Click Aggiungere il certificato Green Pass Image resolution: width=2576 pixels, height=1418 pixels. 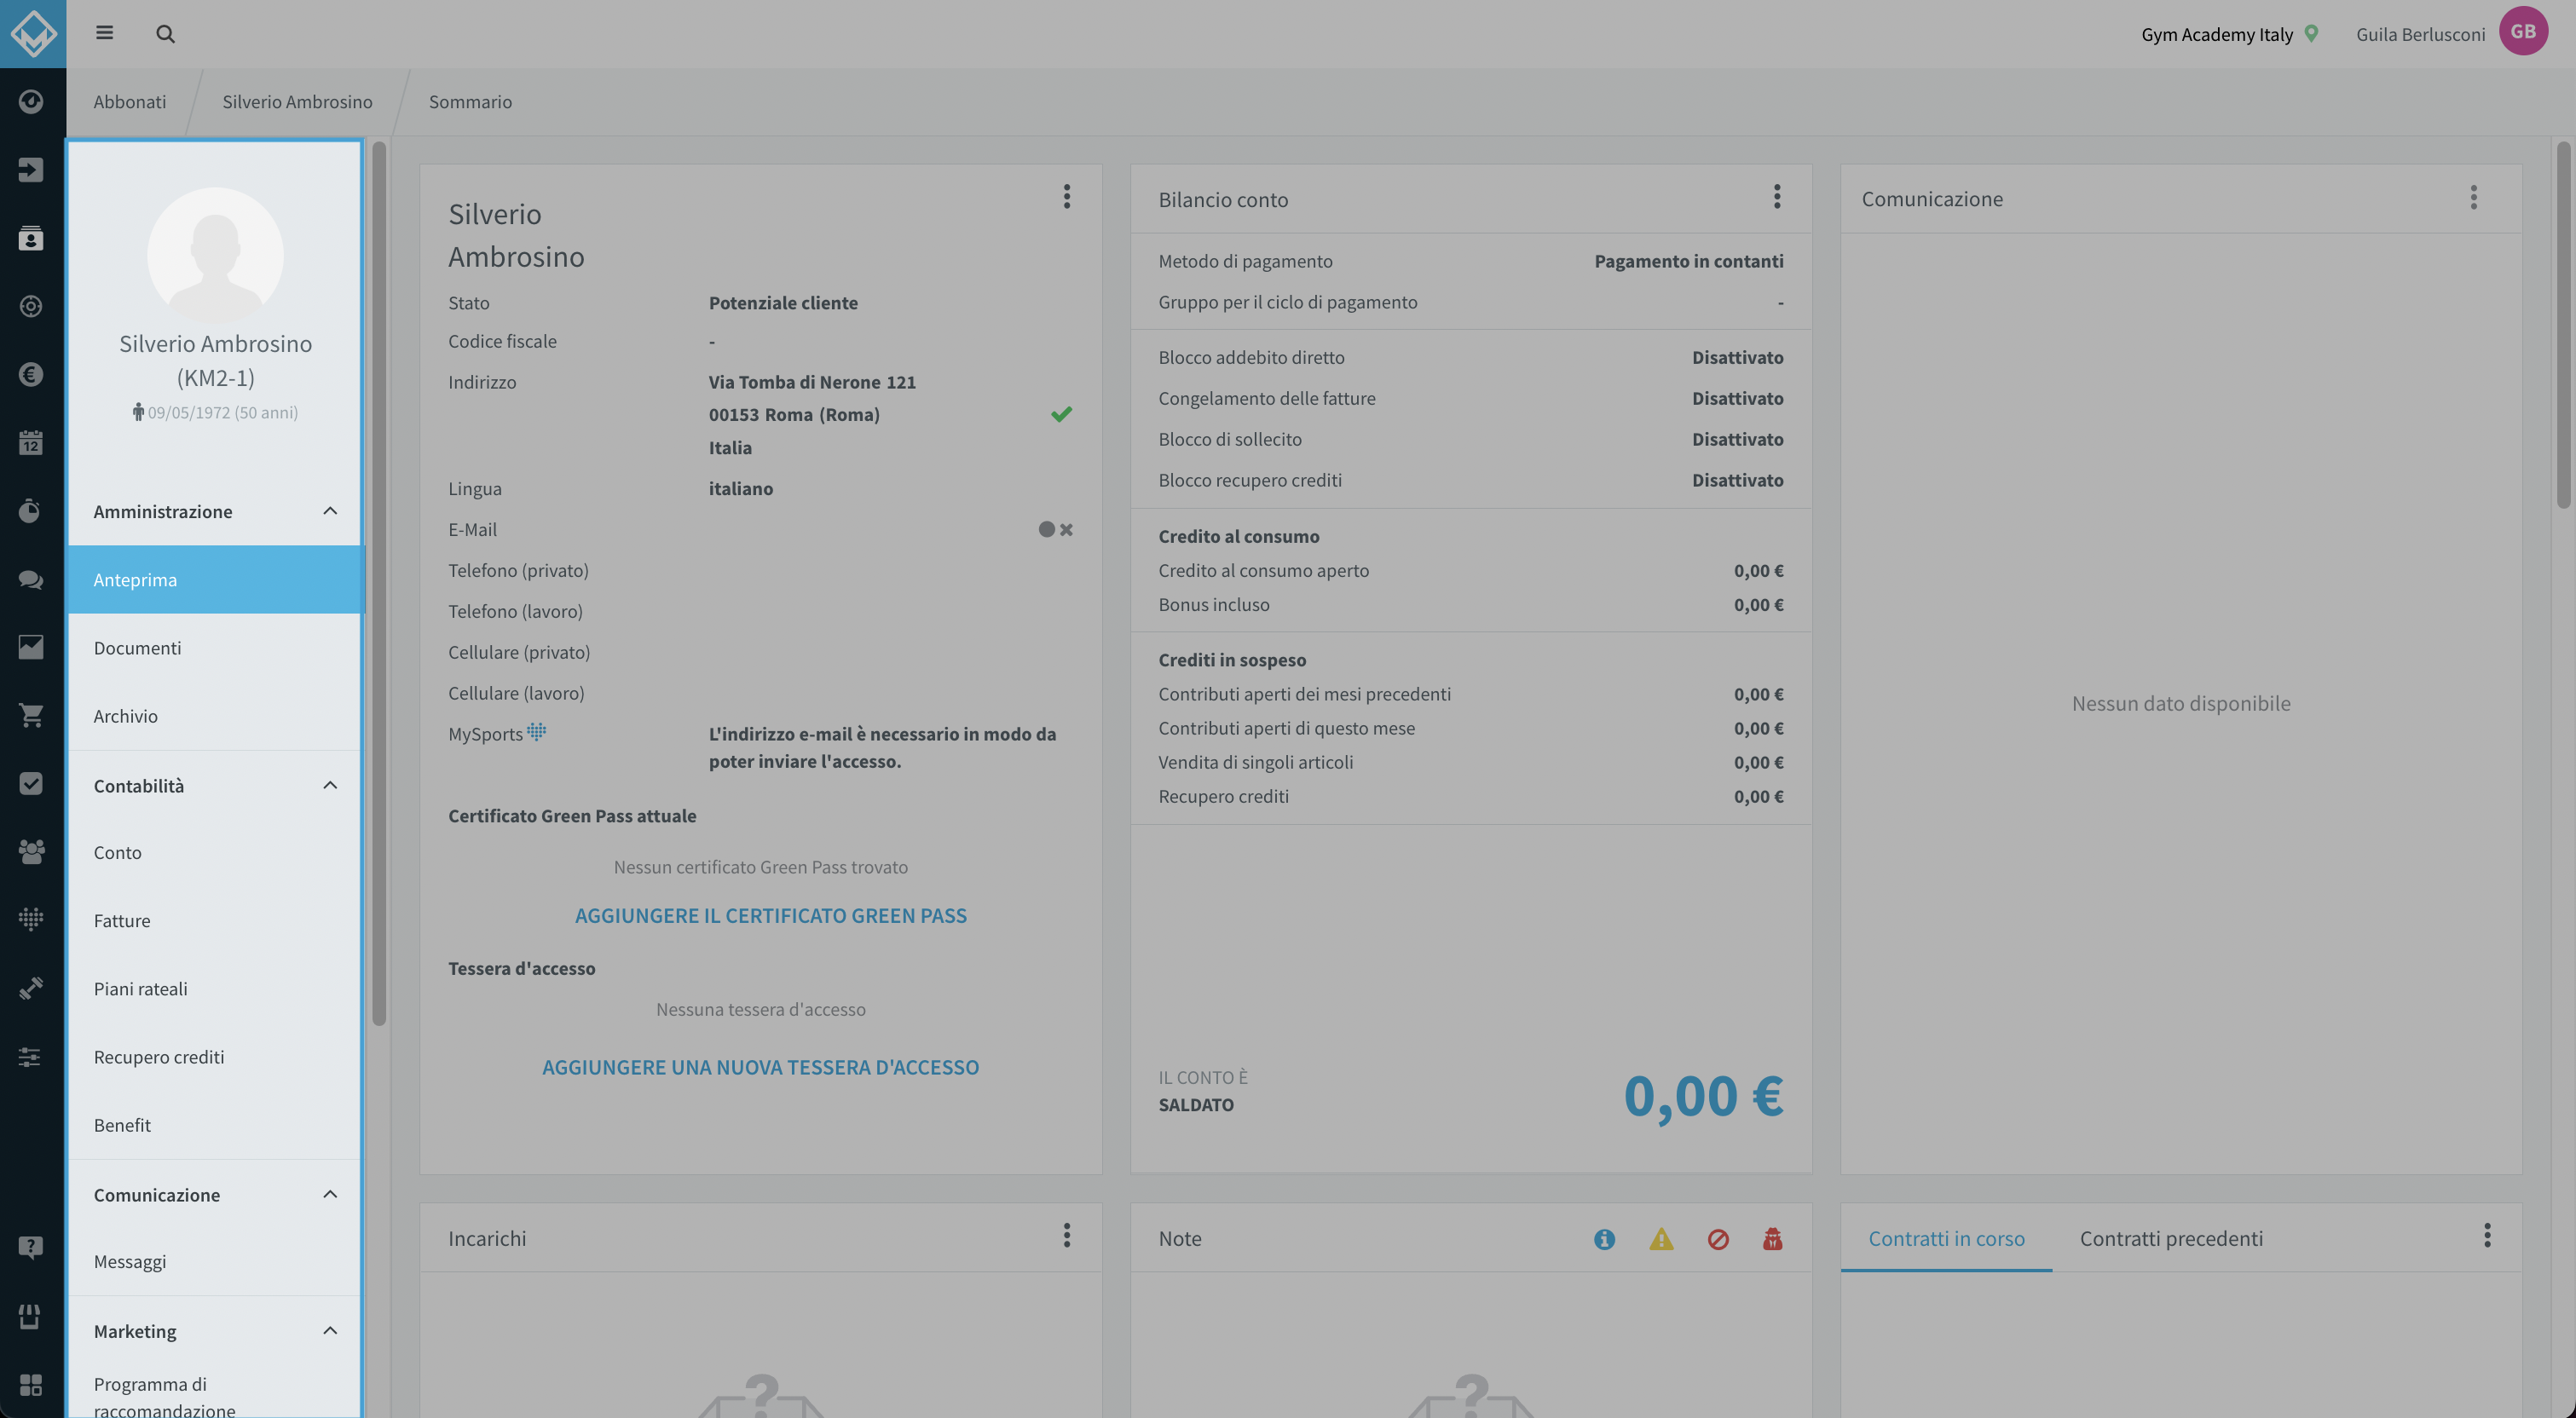click(770, 915)
